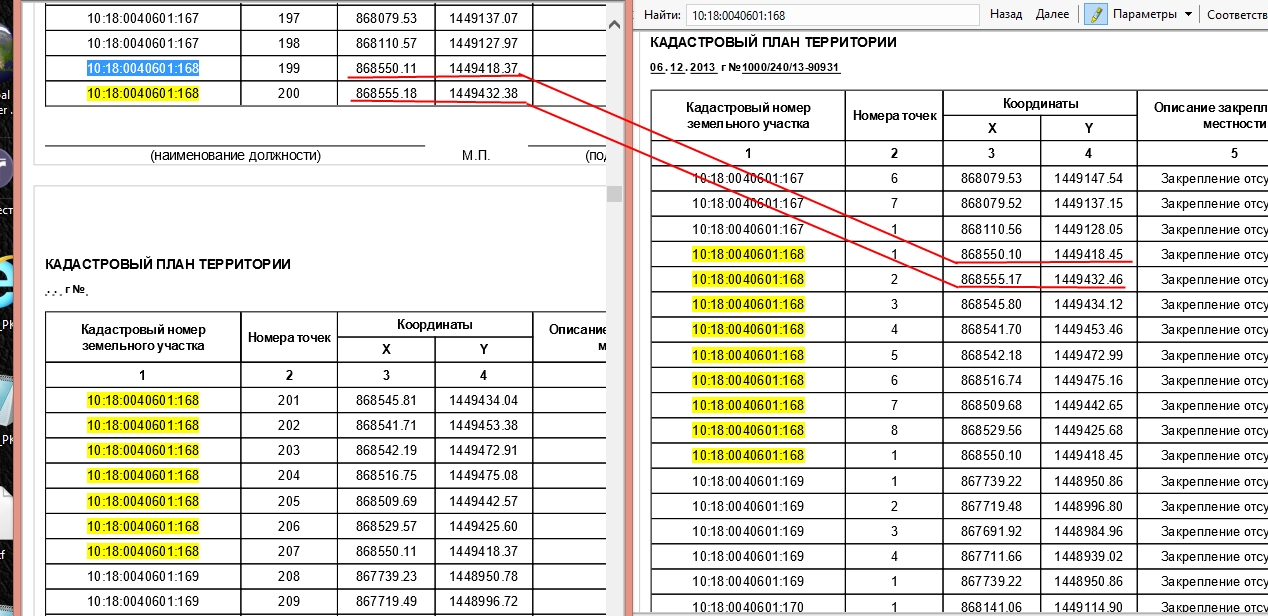Image resolution: width=1268 pixels, height=616 pixels.
Task: Click the М.П. stamp label
Action: [476, 156]
